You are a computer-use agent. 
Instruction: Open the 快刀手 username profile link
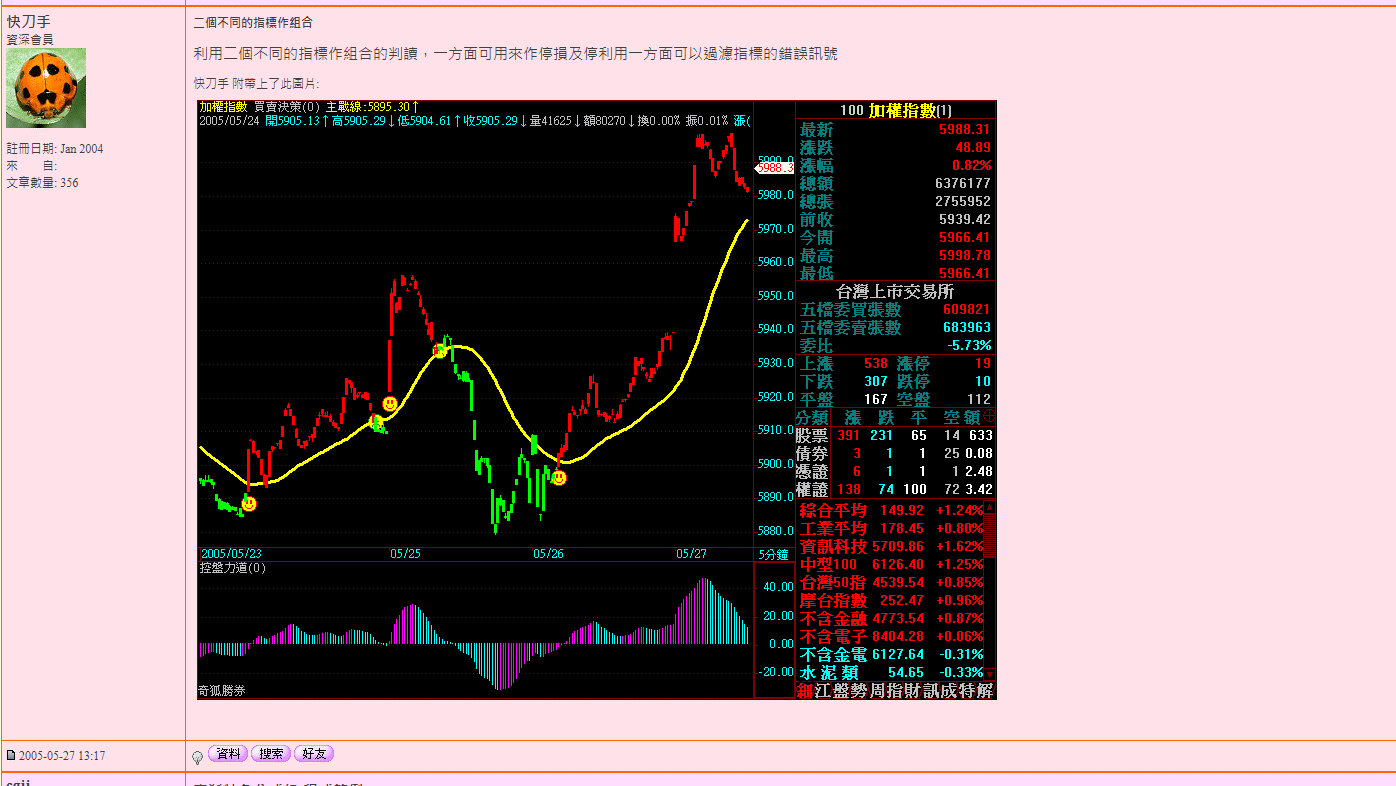click(x=28, y=22)
